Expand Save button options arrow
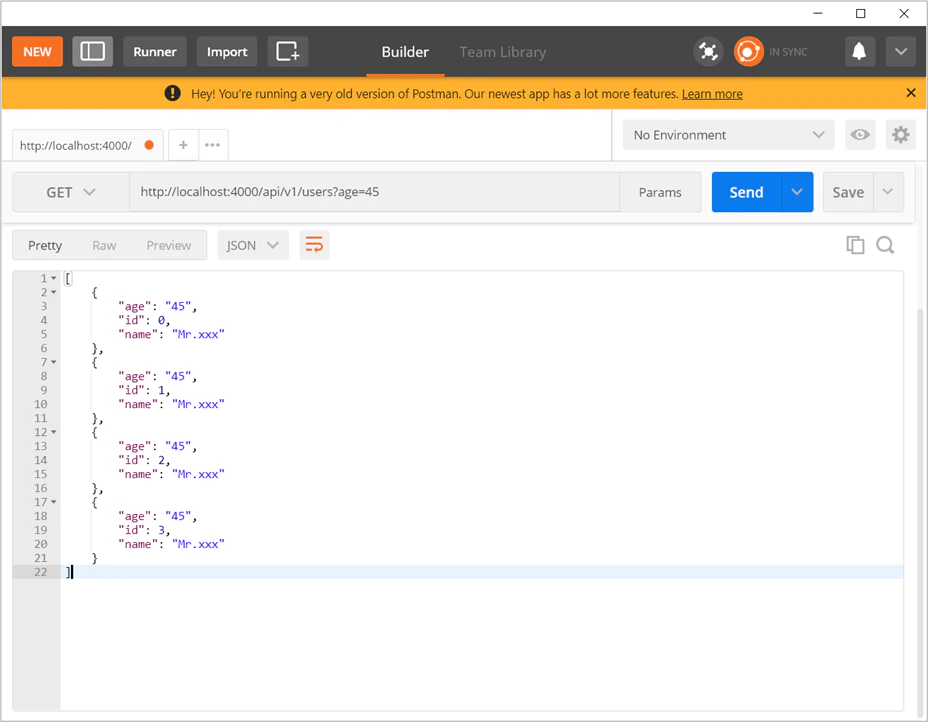The width and height of the screenshot is (928, 722). [888, 192]
